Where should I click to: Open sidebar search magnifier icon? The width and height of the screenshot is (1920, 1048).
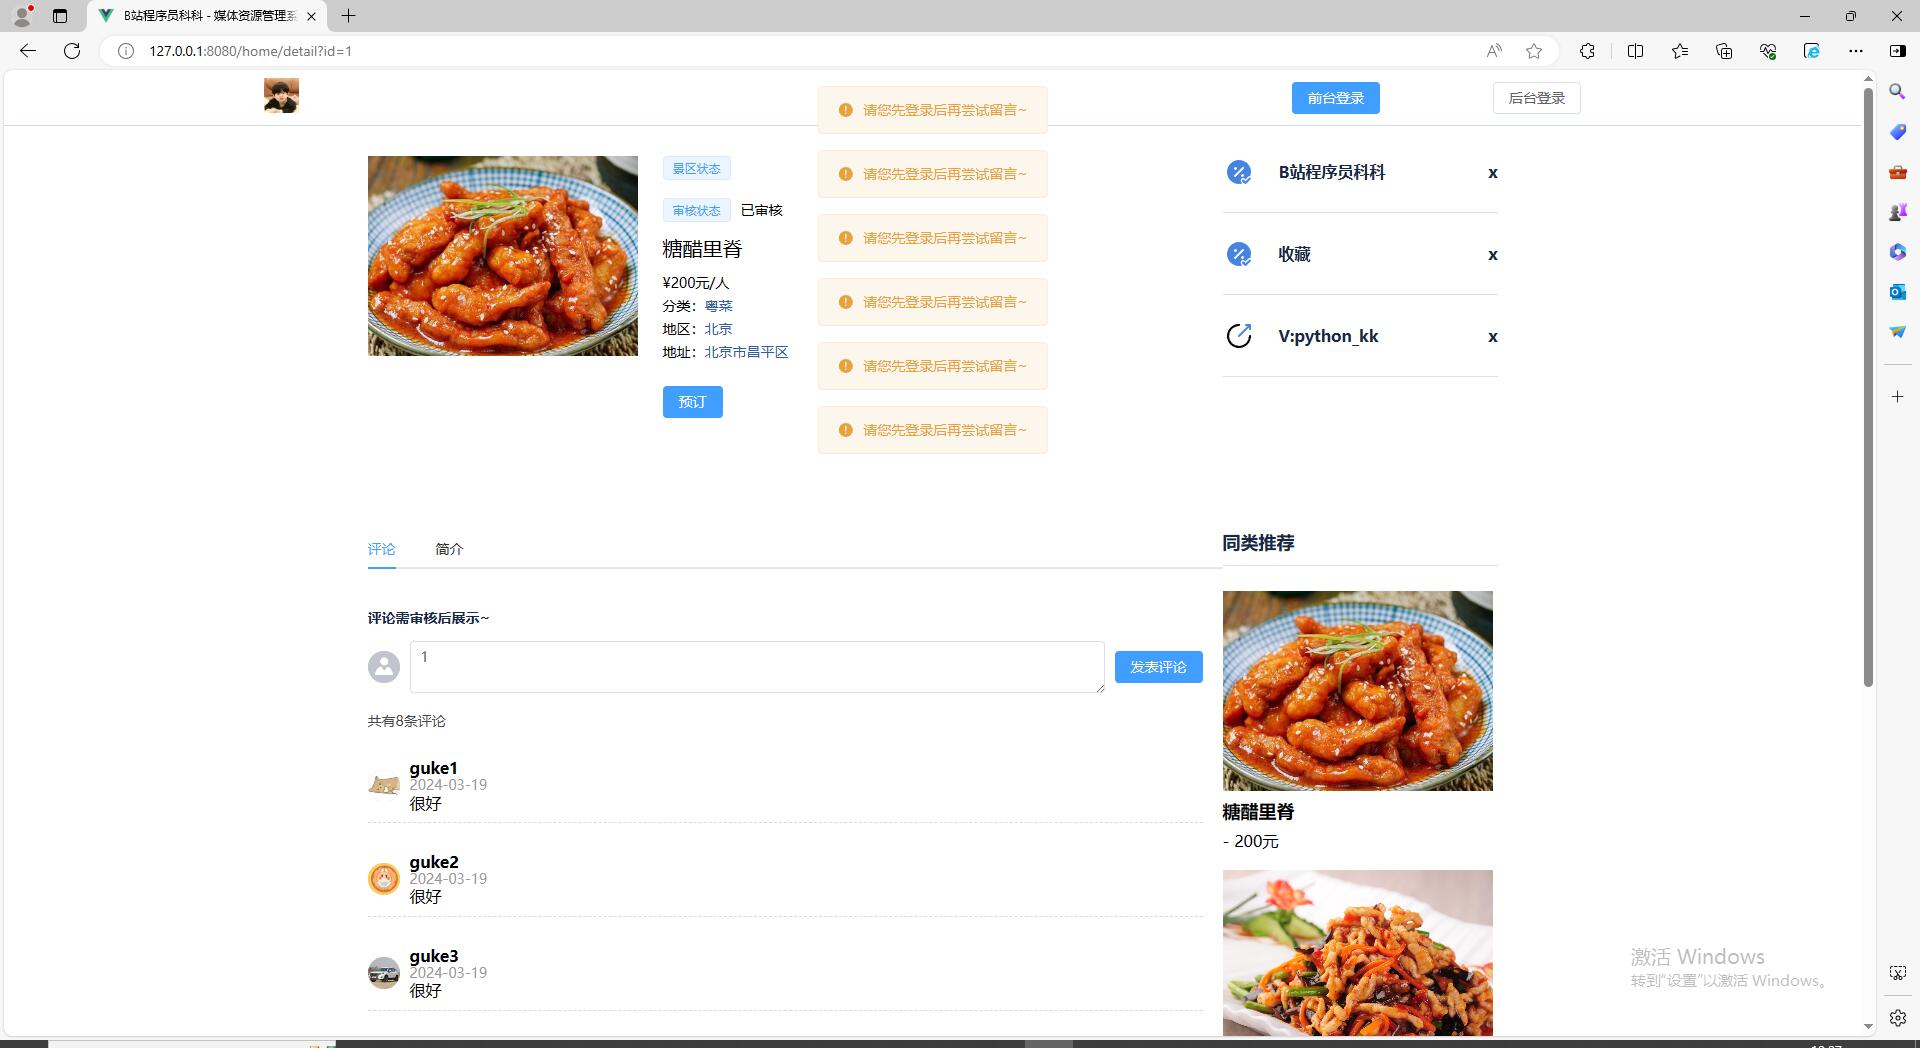(x=1897, y=92)
